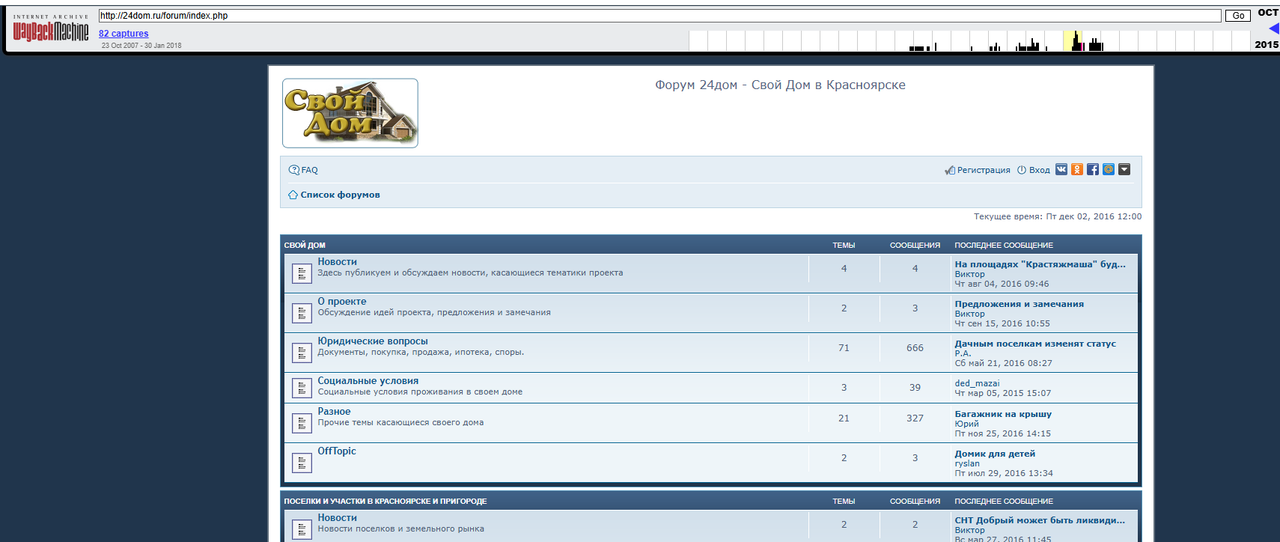Click the Odnoklassniki orange icon
The height and width of the screenshot is (542, 1280).
(x=1077, y=170)
